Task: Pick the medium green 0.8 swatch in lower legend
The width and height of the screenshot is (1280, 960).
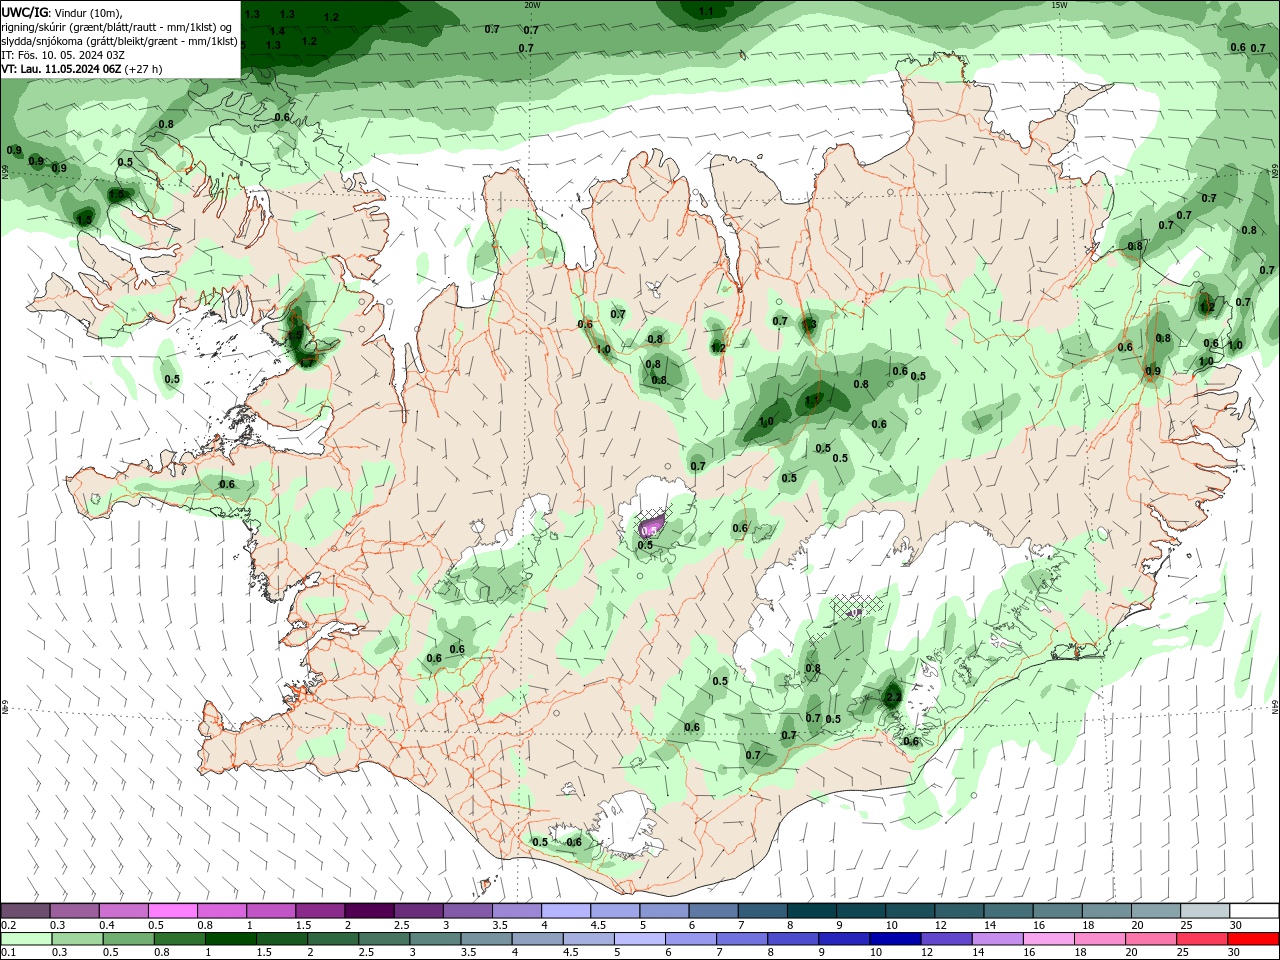Action: pos(180,939)
